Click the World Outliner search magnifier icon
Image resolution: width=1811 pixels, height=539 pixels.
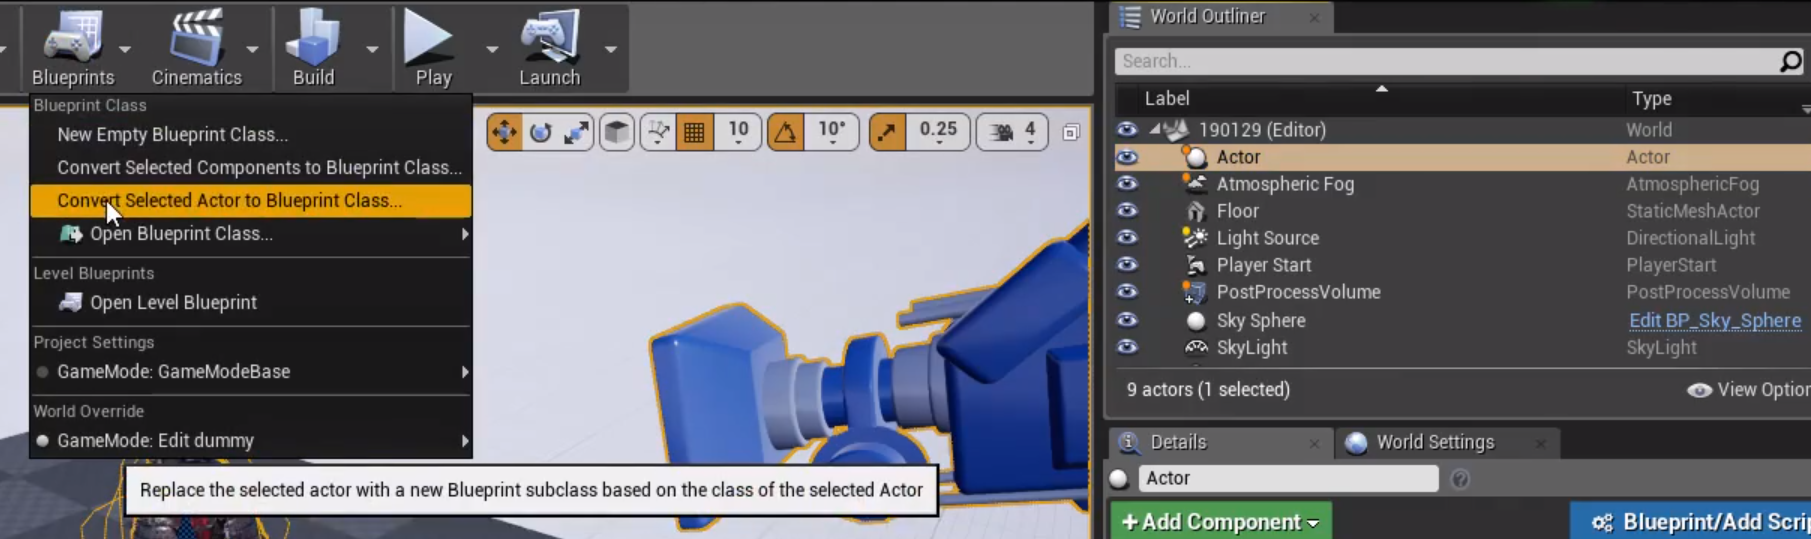pos(1790,61)
